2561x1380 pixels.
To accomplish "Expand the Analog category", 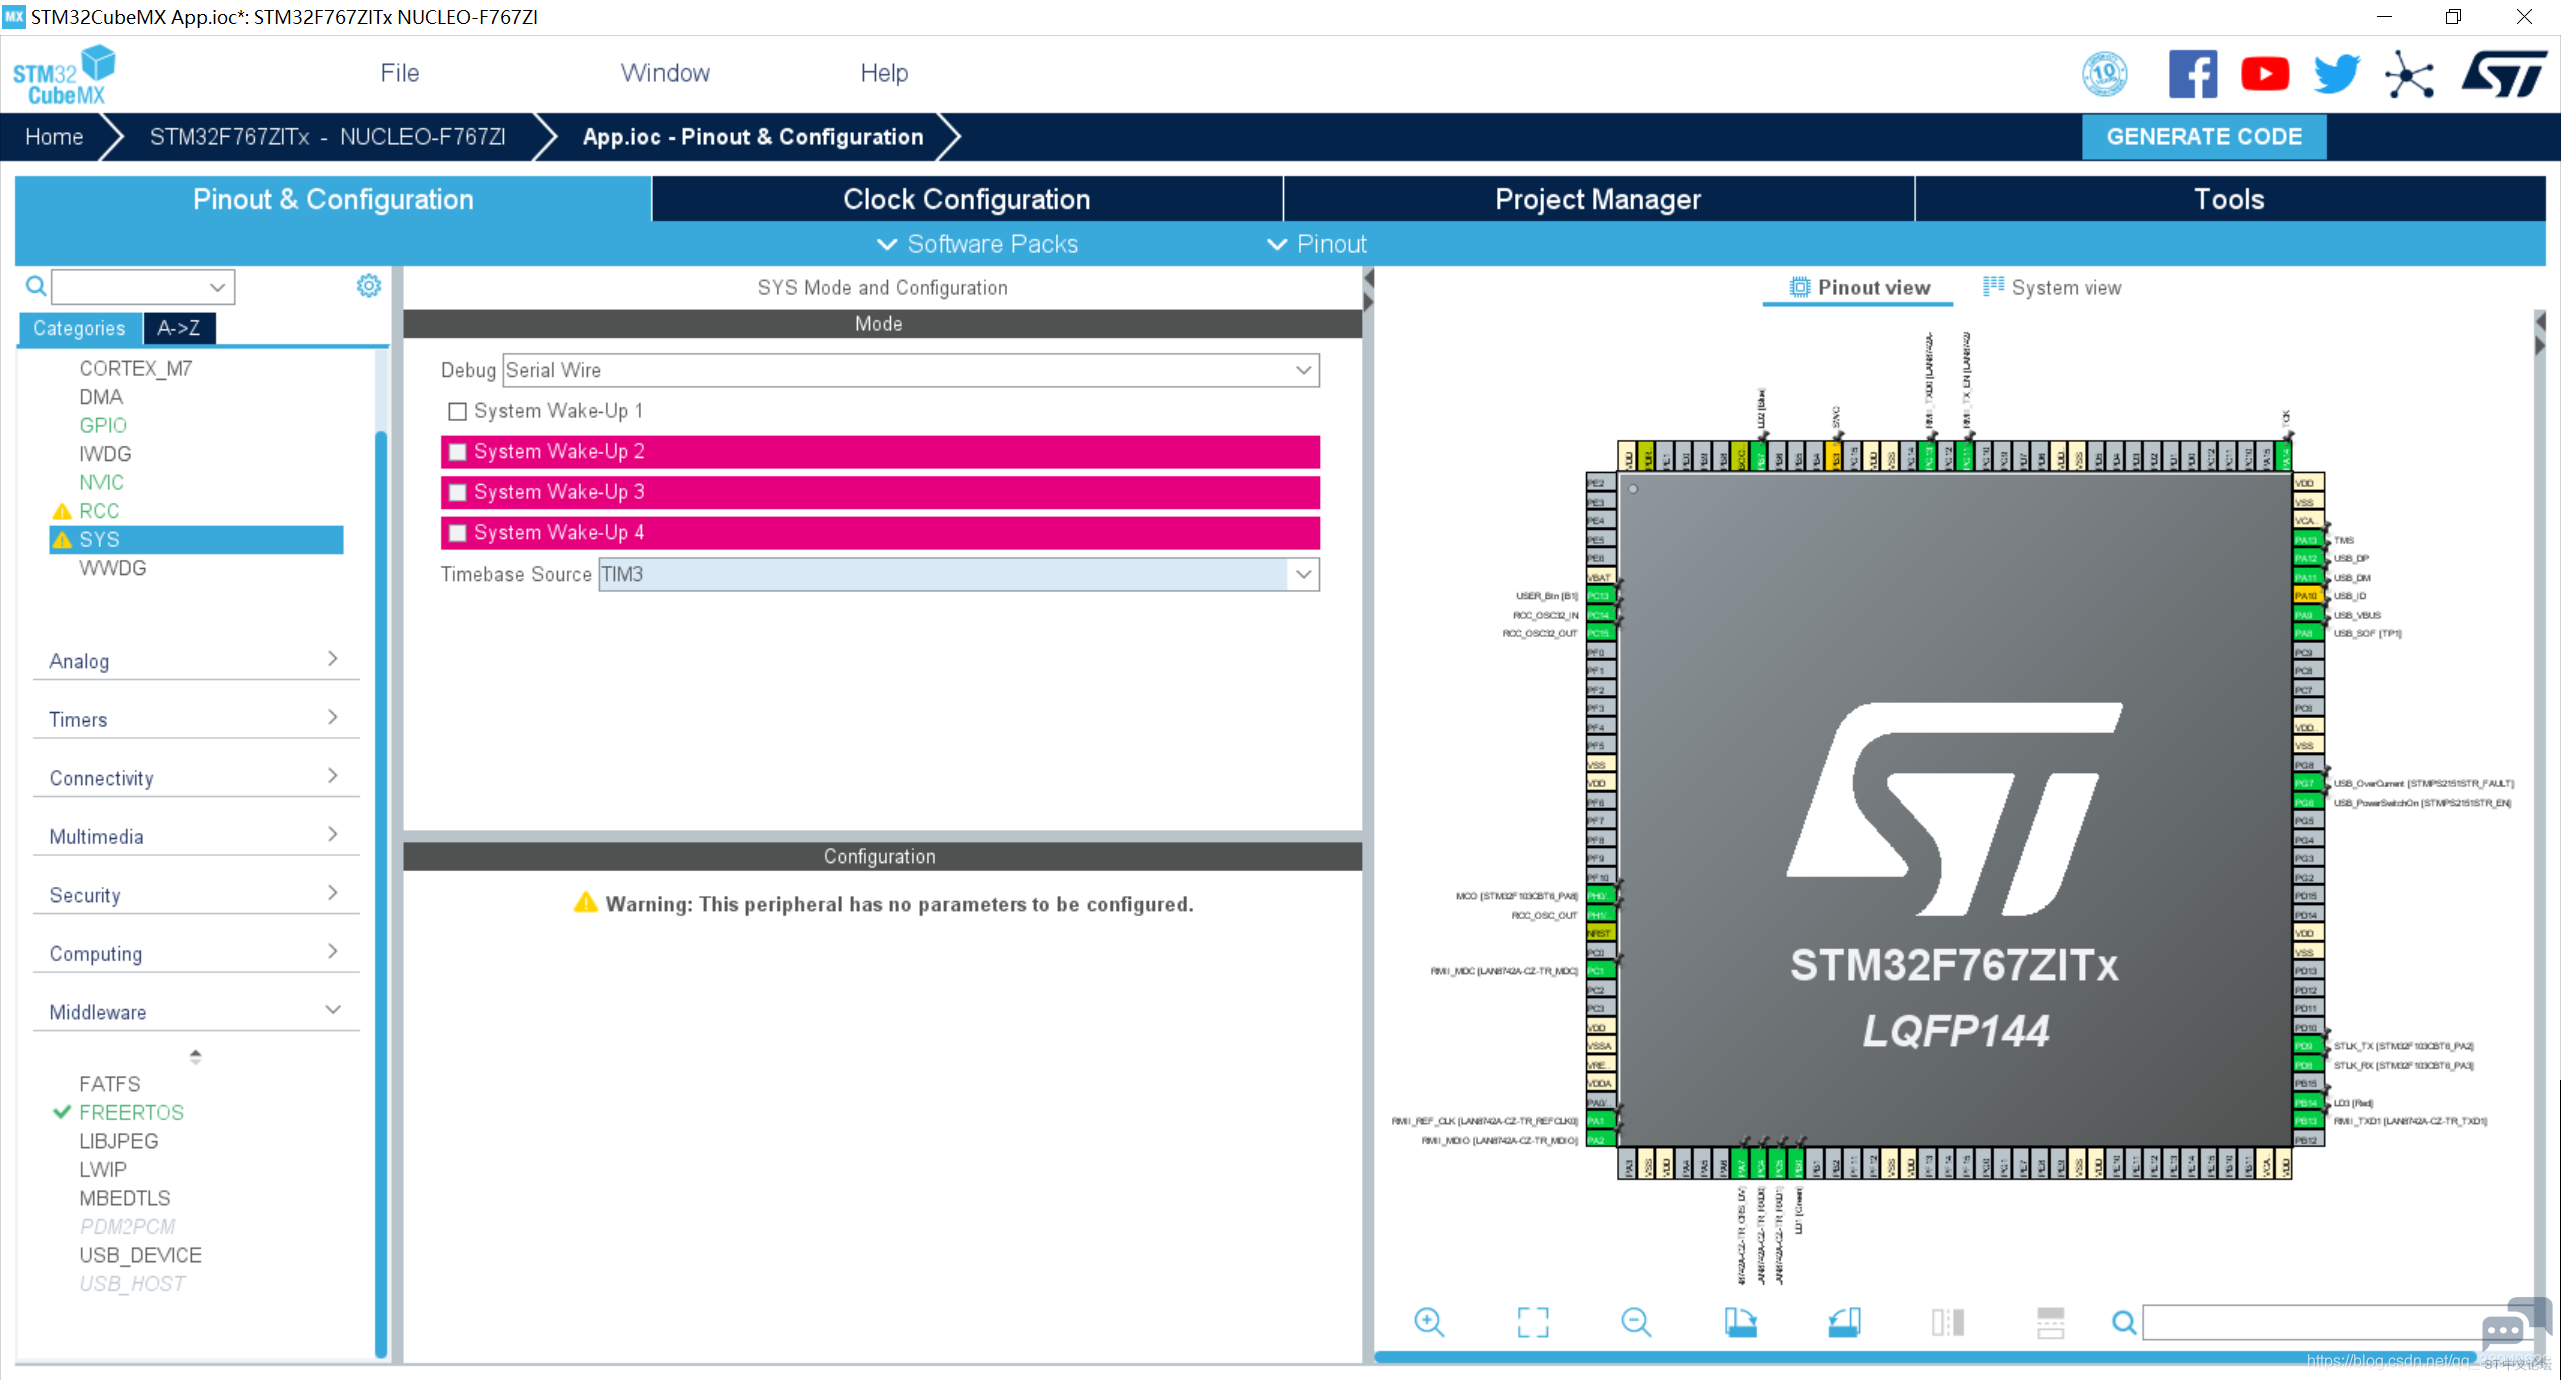I will click(195, 660).
